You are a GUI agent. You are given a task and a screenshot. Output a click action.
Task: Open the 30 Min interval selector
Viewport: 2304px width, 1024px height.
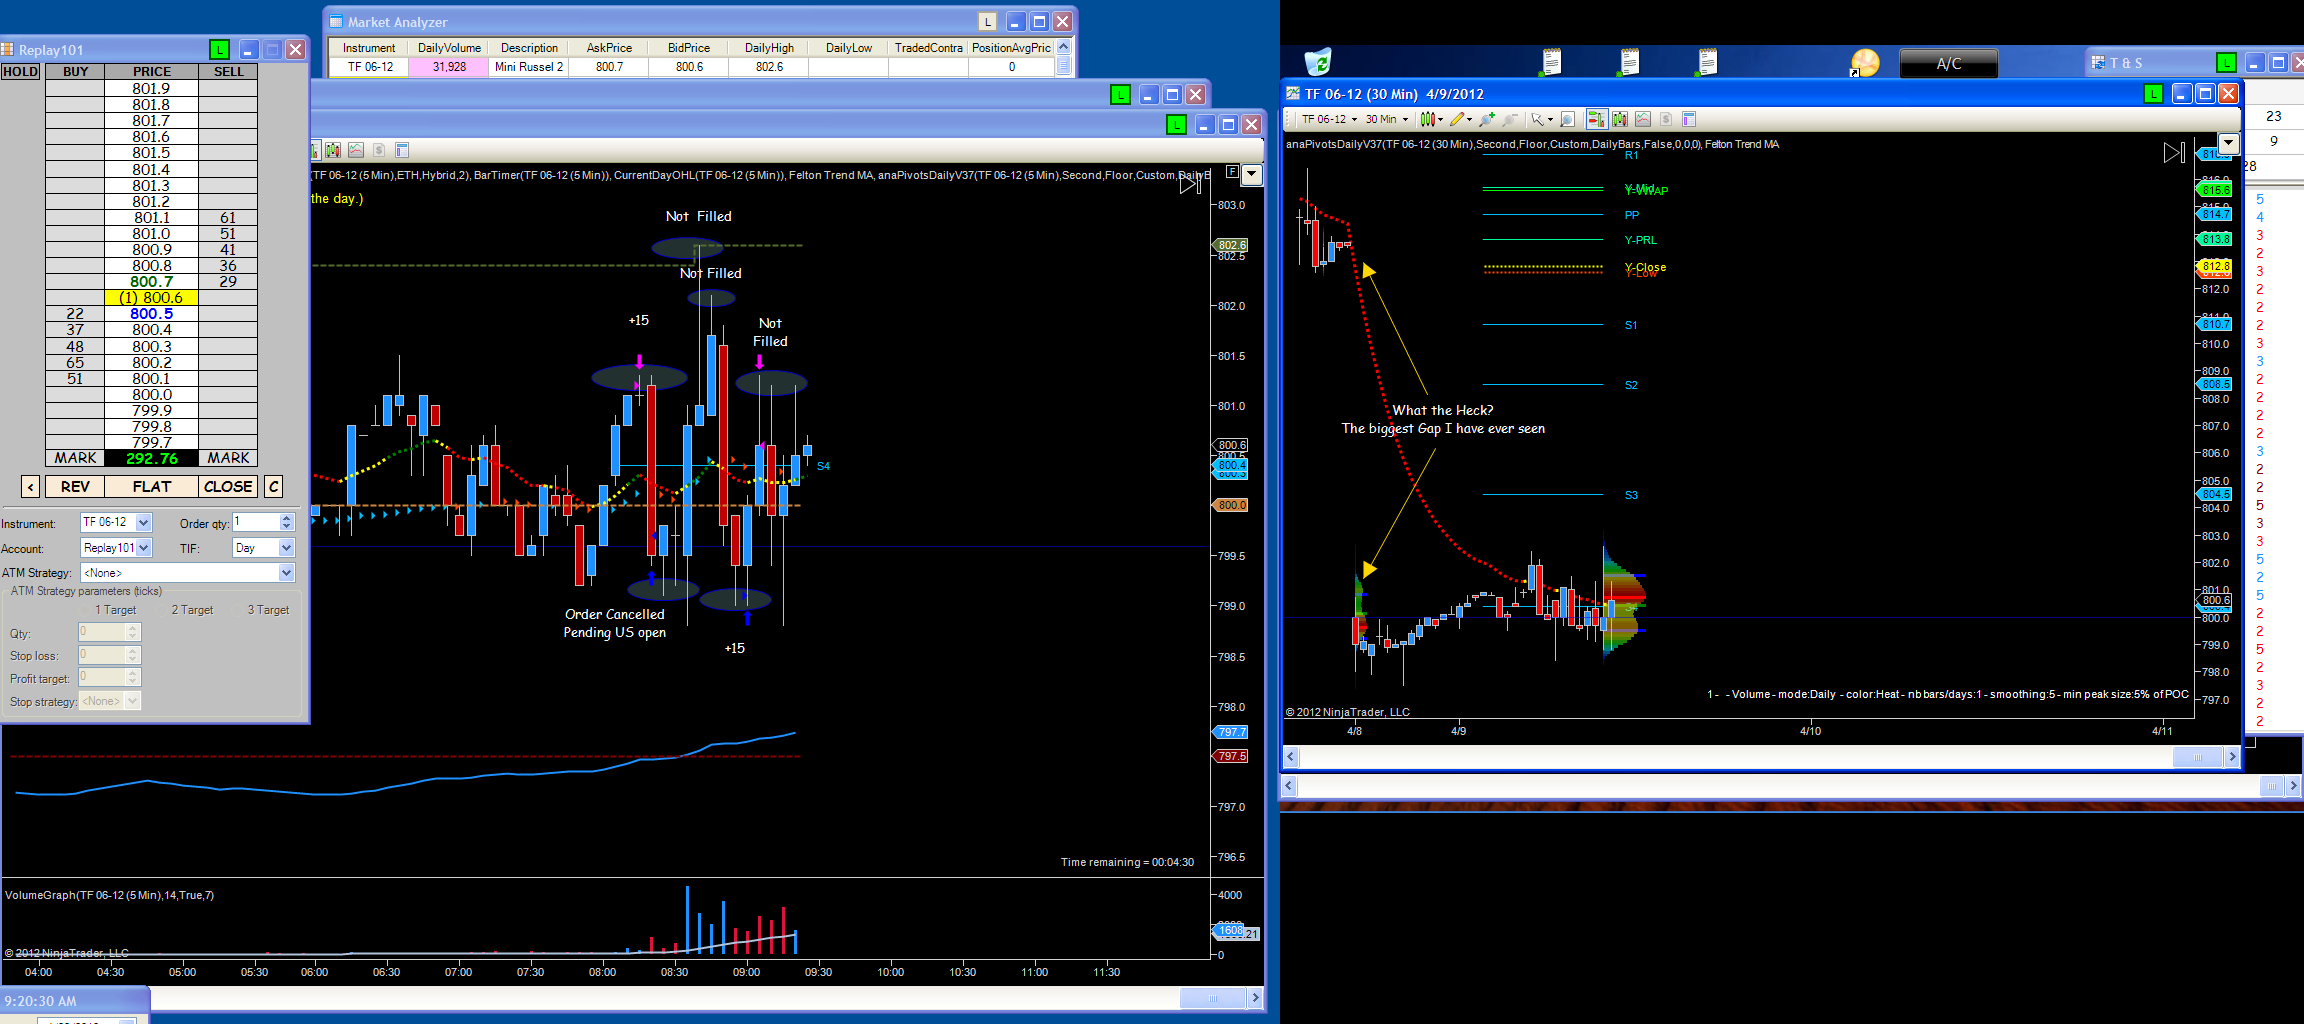click(1387, 119)
